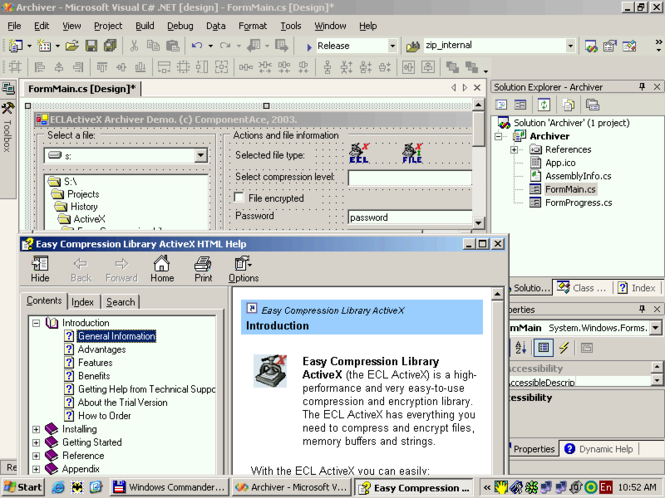Expand Reference book in help contents
This screenshot has width=665, height=498.
point(36,456)
